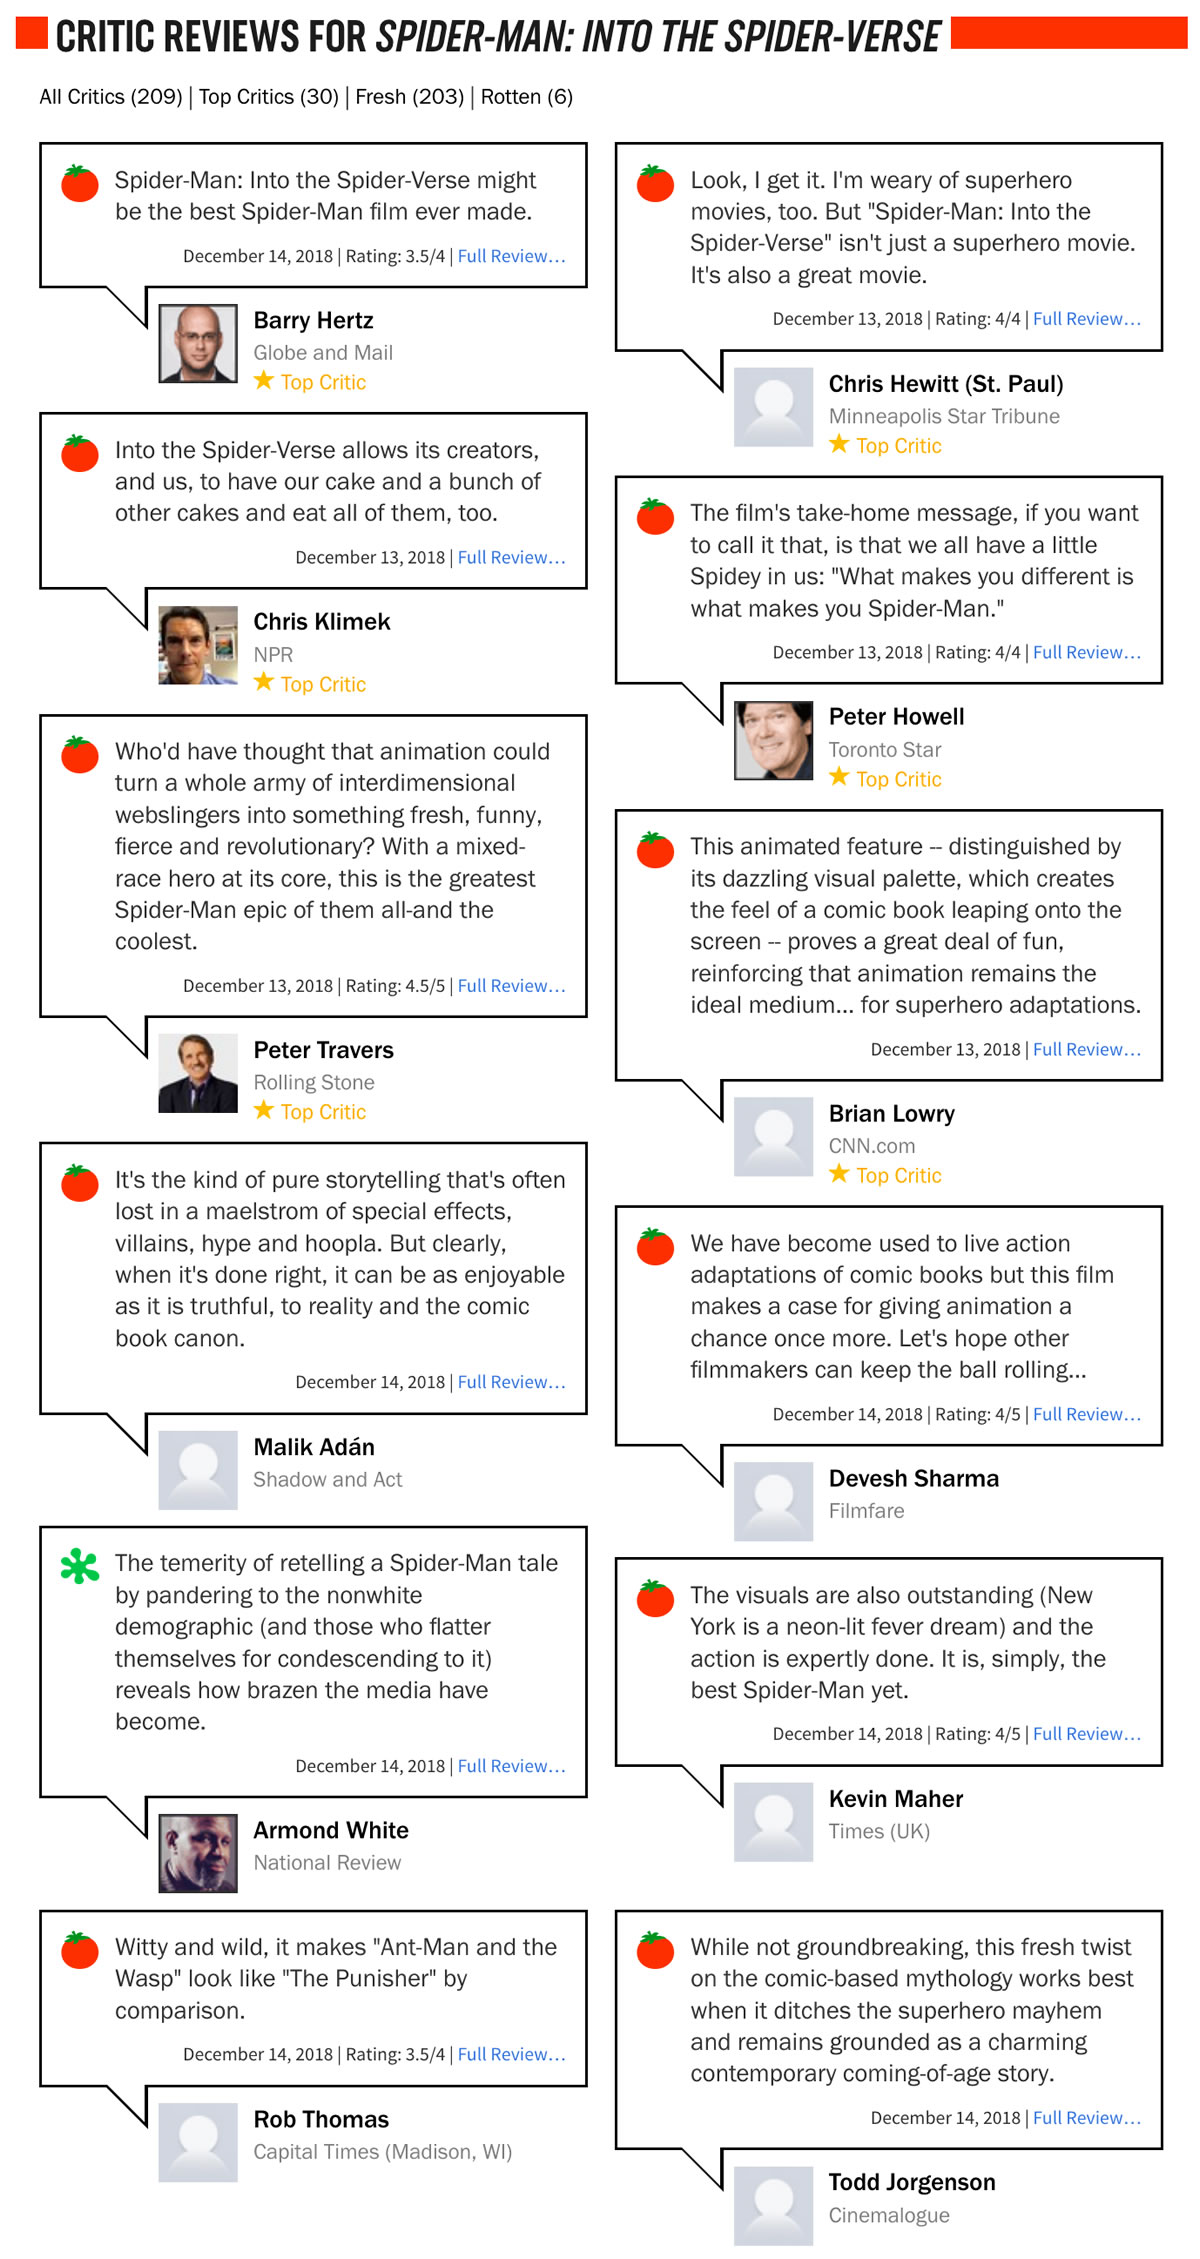
Task: Open Chris Hewitt (St. Paul) critic profile
Action: (x=945, y=384)
